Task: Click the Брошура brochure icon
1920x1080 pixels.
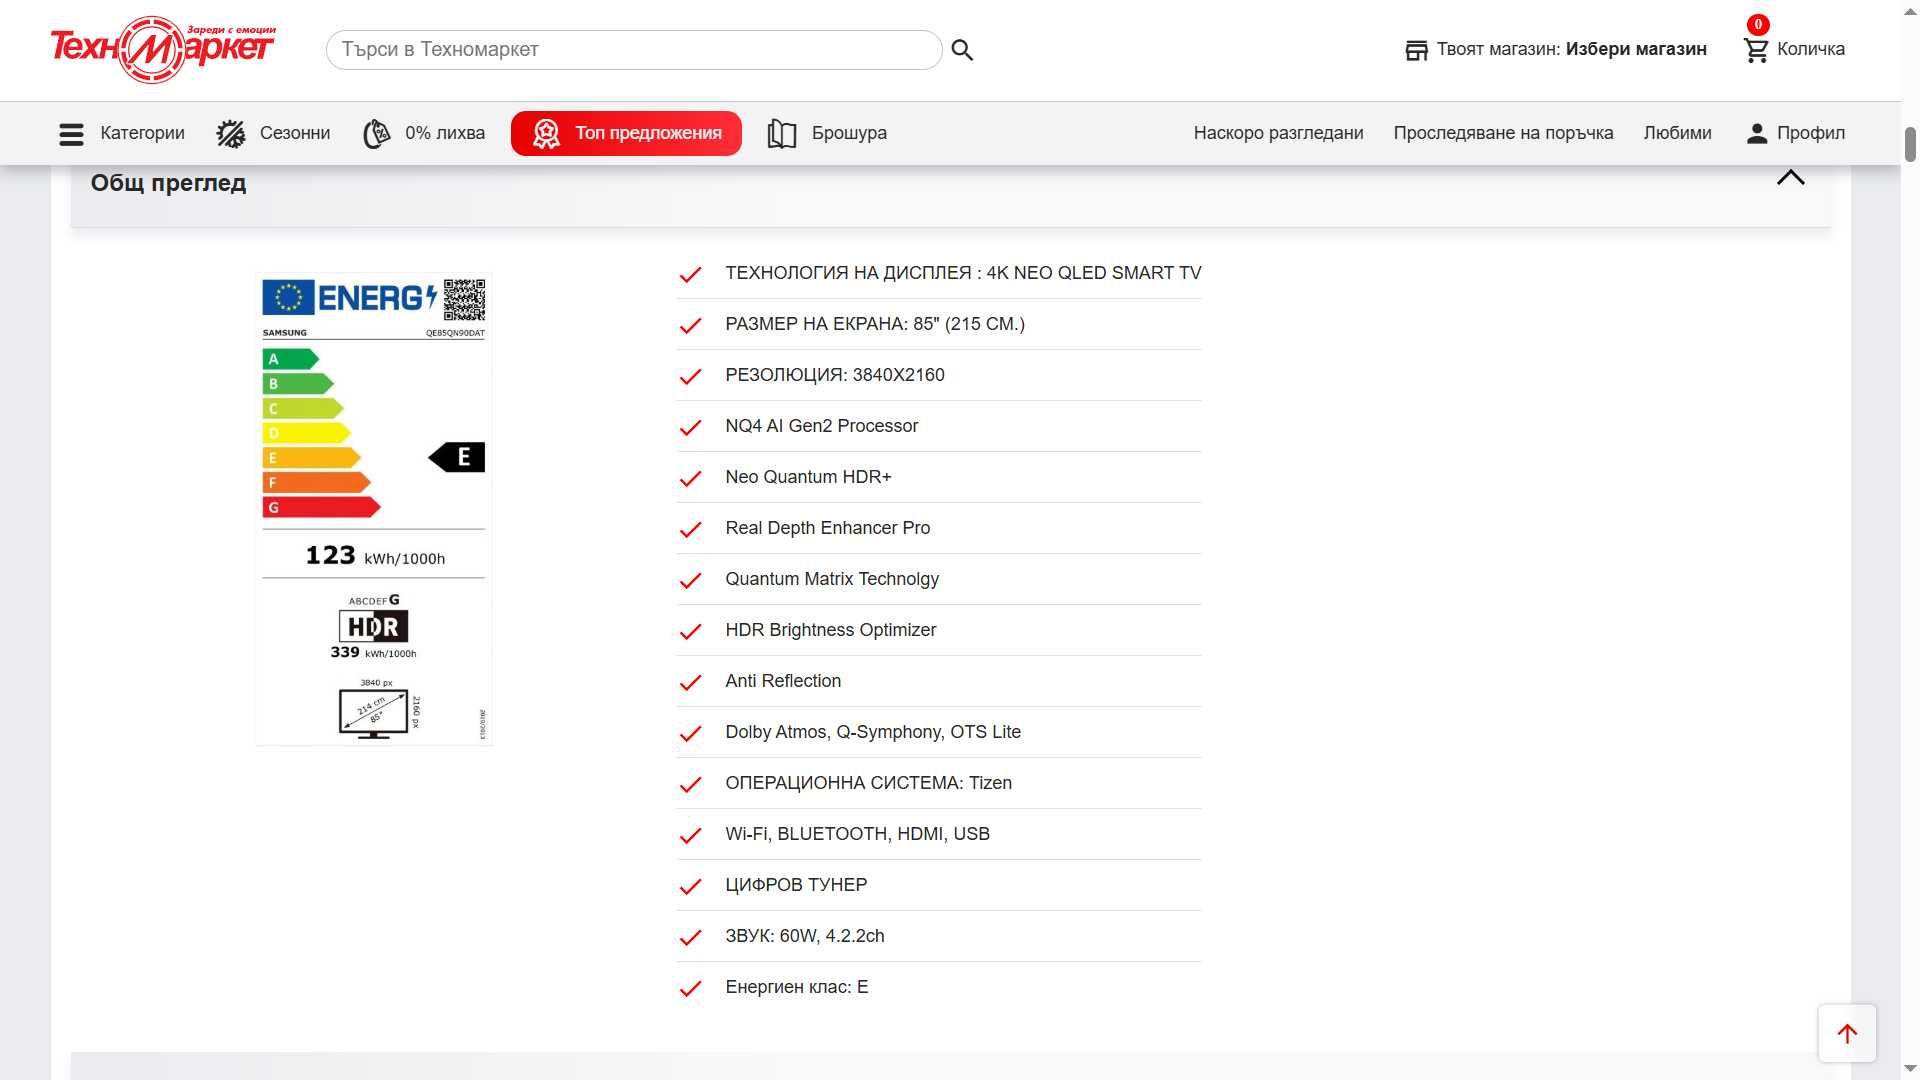Action: 782,134
